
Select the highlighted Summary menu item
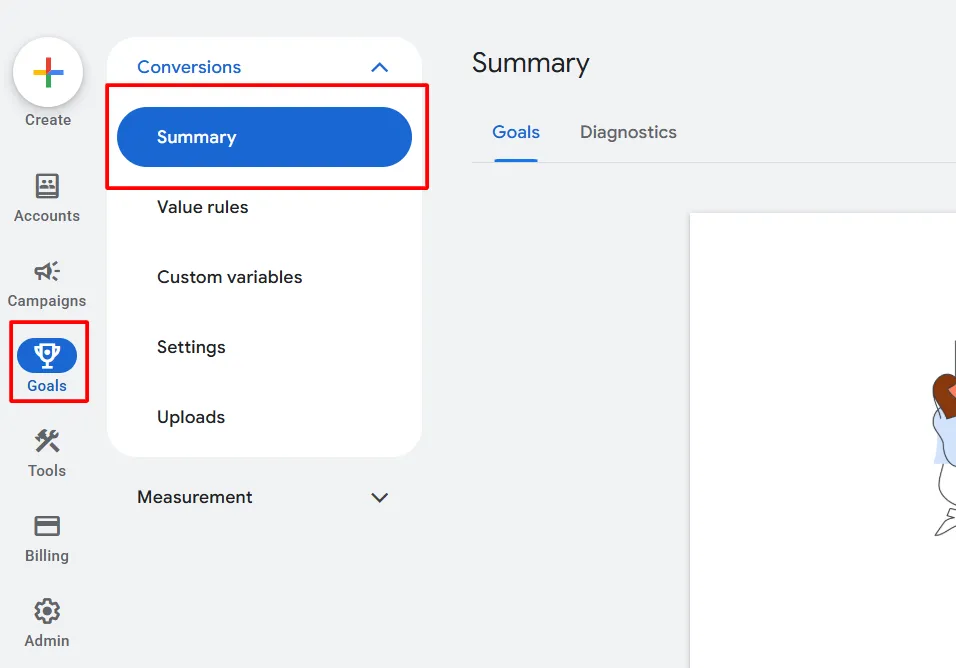pos(264,137)
